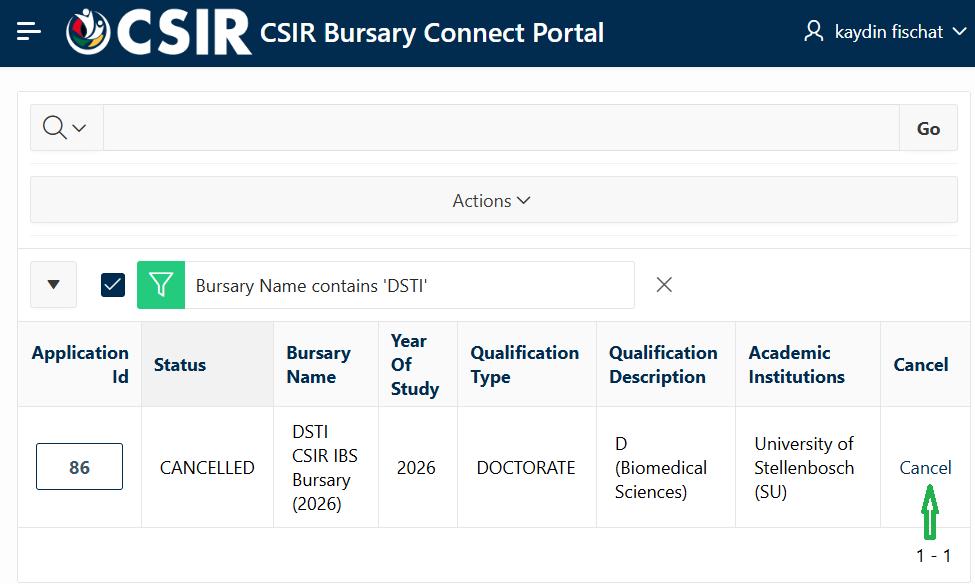Edit the Bursary Name contains 'DSTI' filter
The width and height of the screenshot is (975, 584).
pos(312,285)
